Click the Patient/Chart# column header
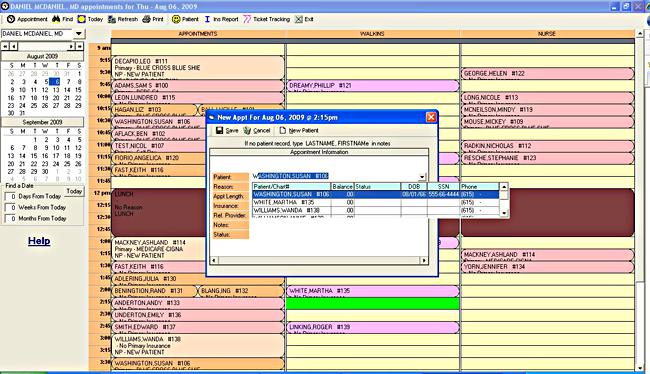Screen dimensions: 650x374 [x=291, y=187]
